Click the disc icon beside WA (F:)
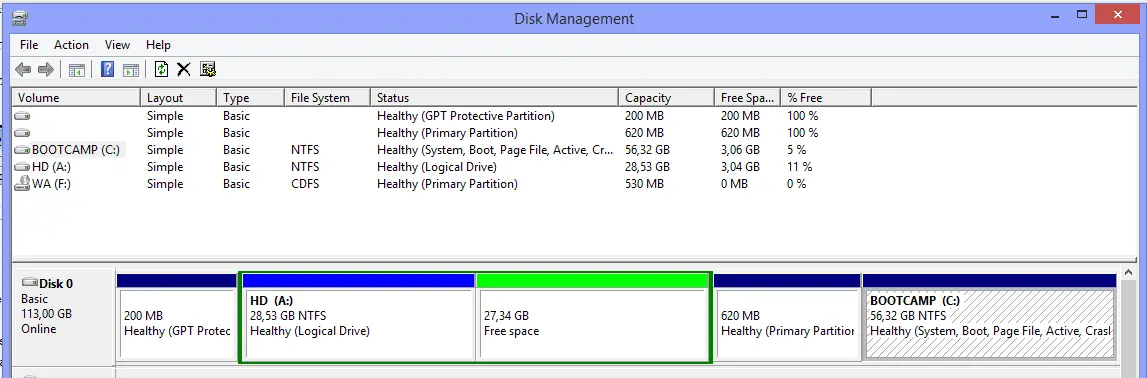This screenshot has height=378, width=1147. pyautogui.click(x=23, y=183)
